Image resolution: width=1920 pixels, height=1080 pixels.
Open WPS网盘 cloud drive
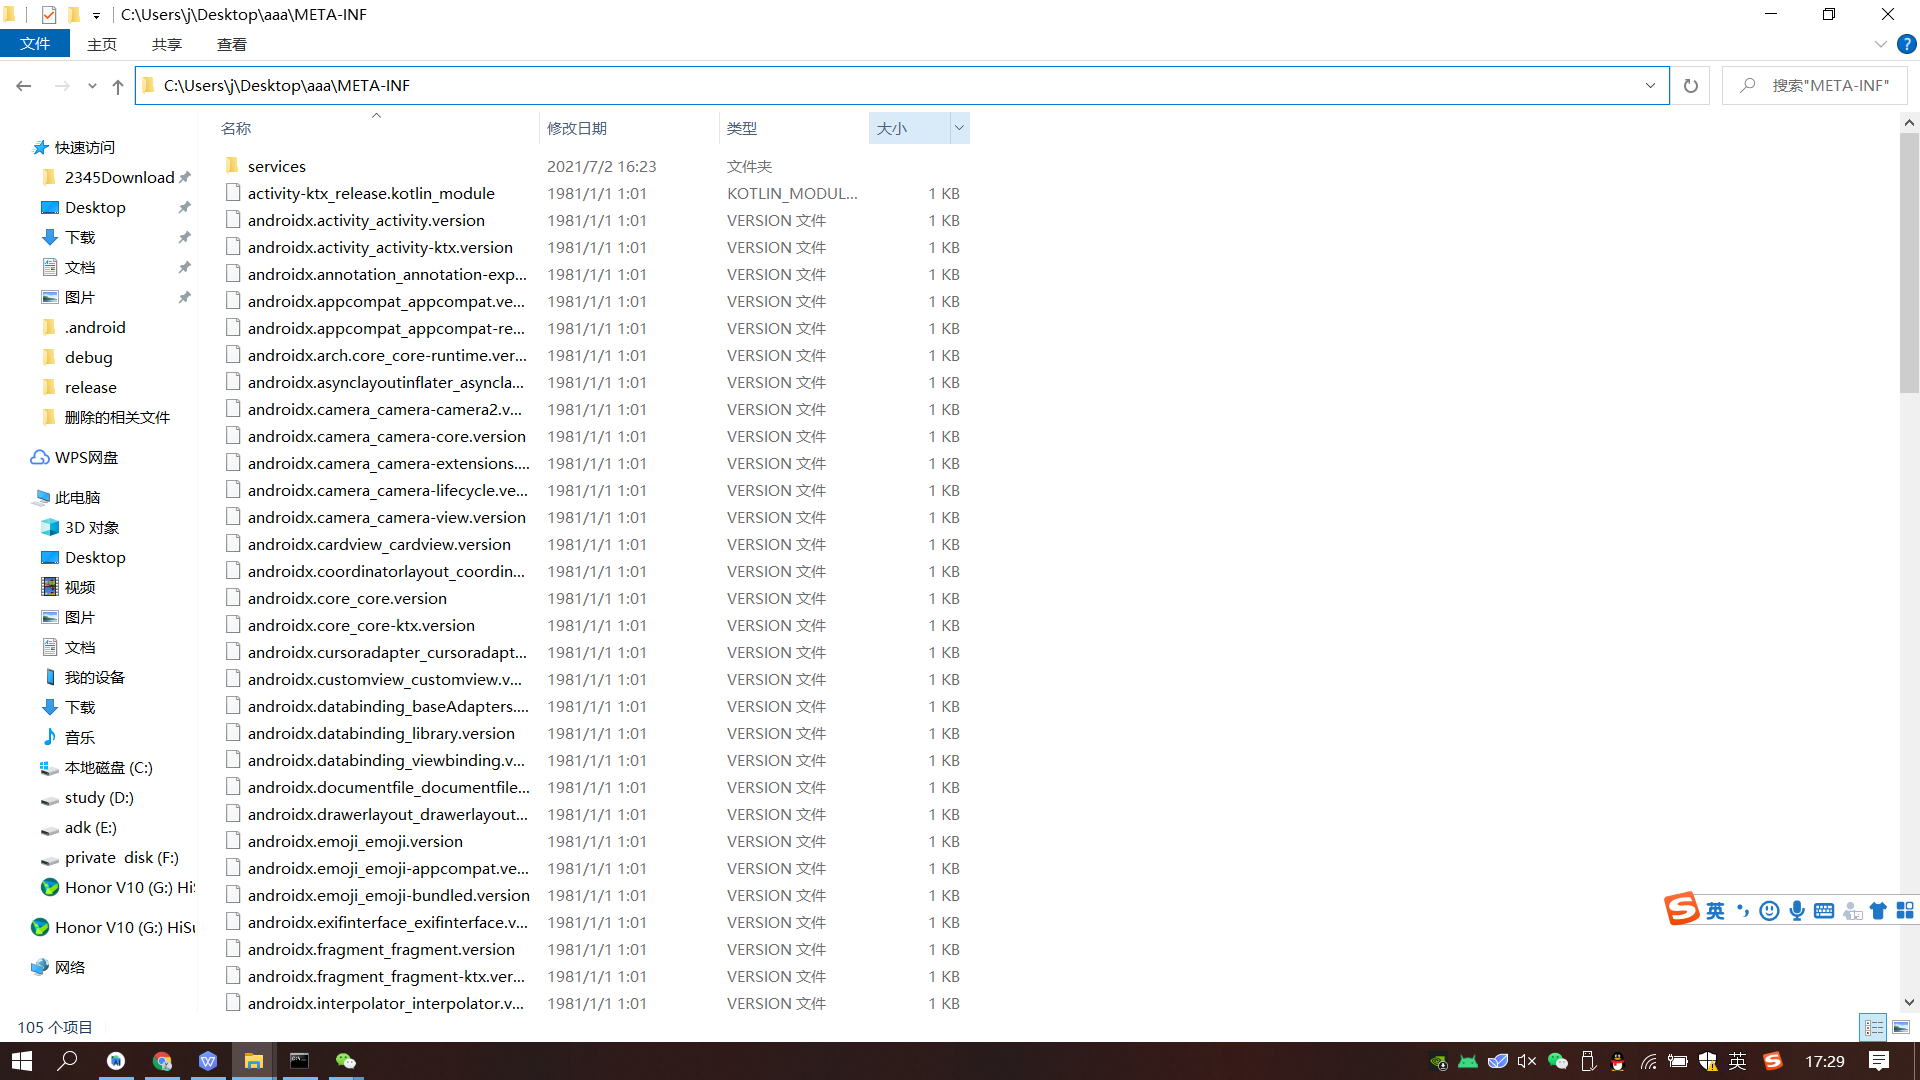86,457
